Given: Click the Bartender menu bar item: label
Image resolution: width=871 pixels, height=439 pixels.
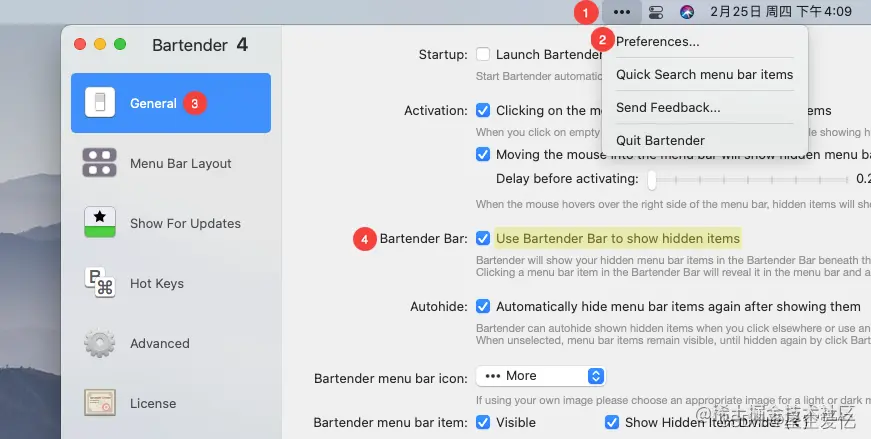Looking at the screenshot, I should coord(391,423).
